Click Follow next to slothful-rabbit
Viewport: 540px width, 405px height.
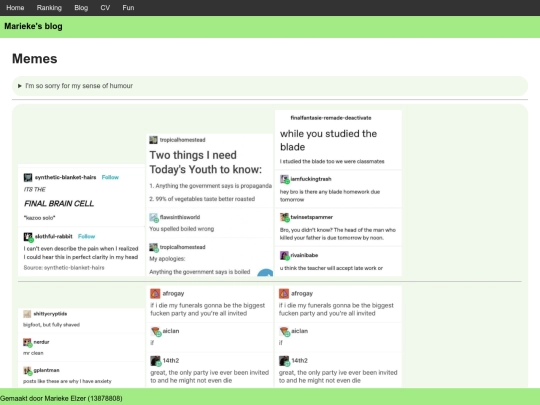86,237
